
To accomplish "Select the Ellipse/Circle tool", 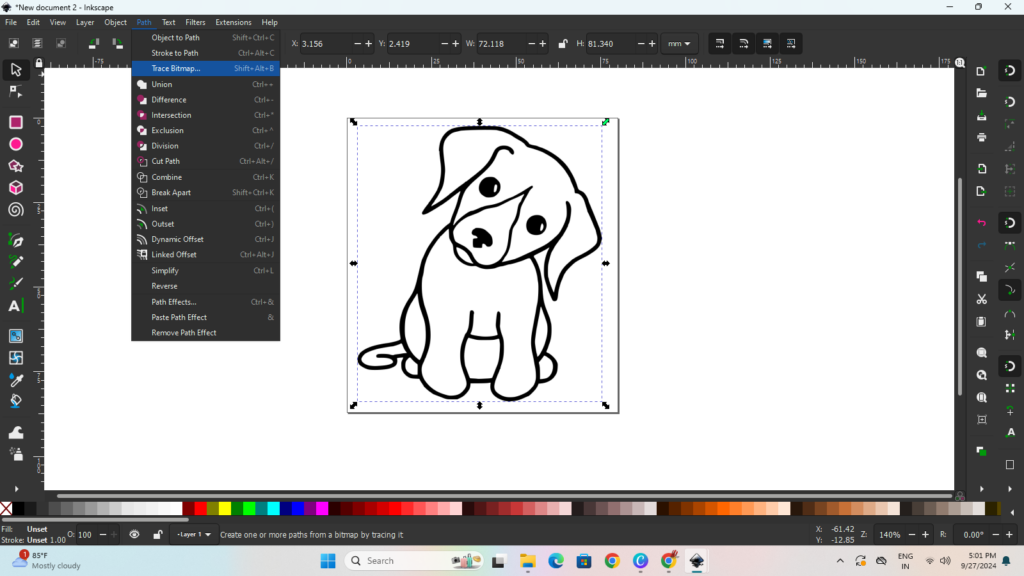I will 16,144.
